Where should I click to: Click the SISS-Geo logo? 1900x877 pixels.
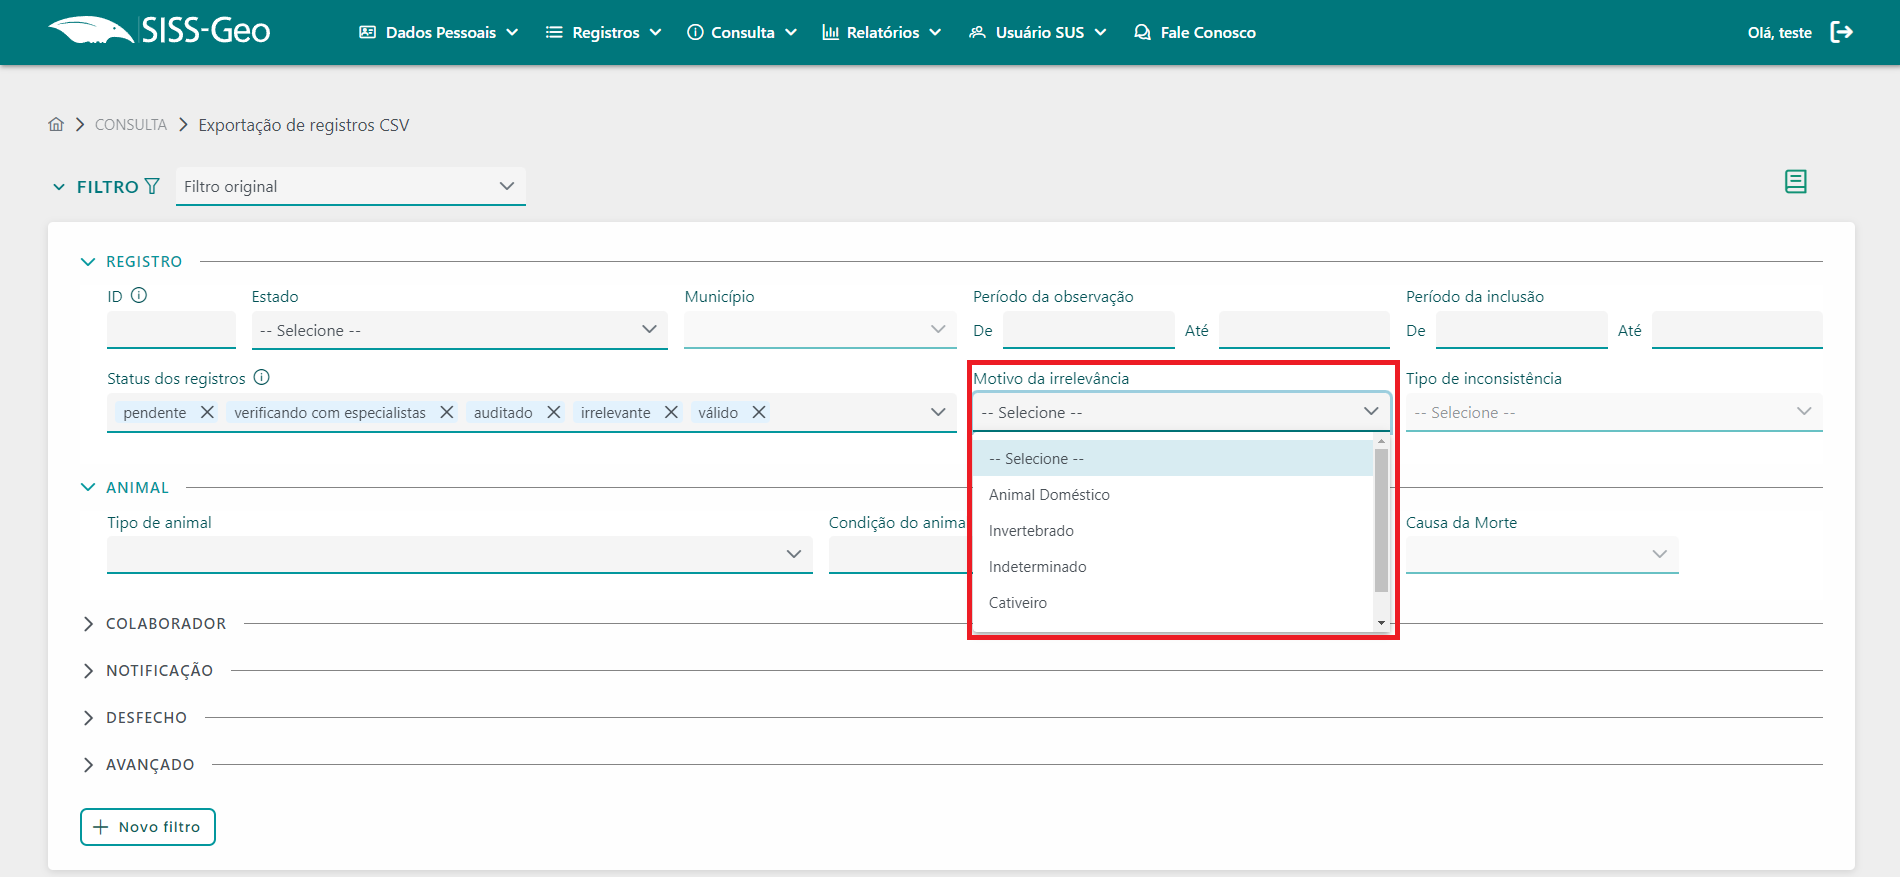[160, 31]
